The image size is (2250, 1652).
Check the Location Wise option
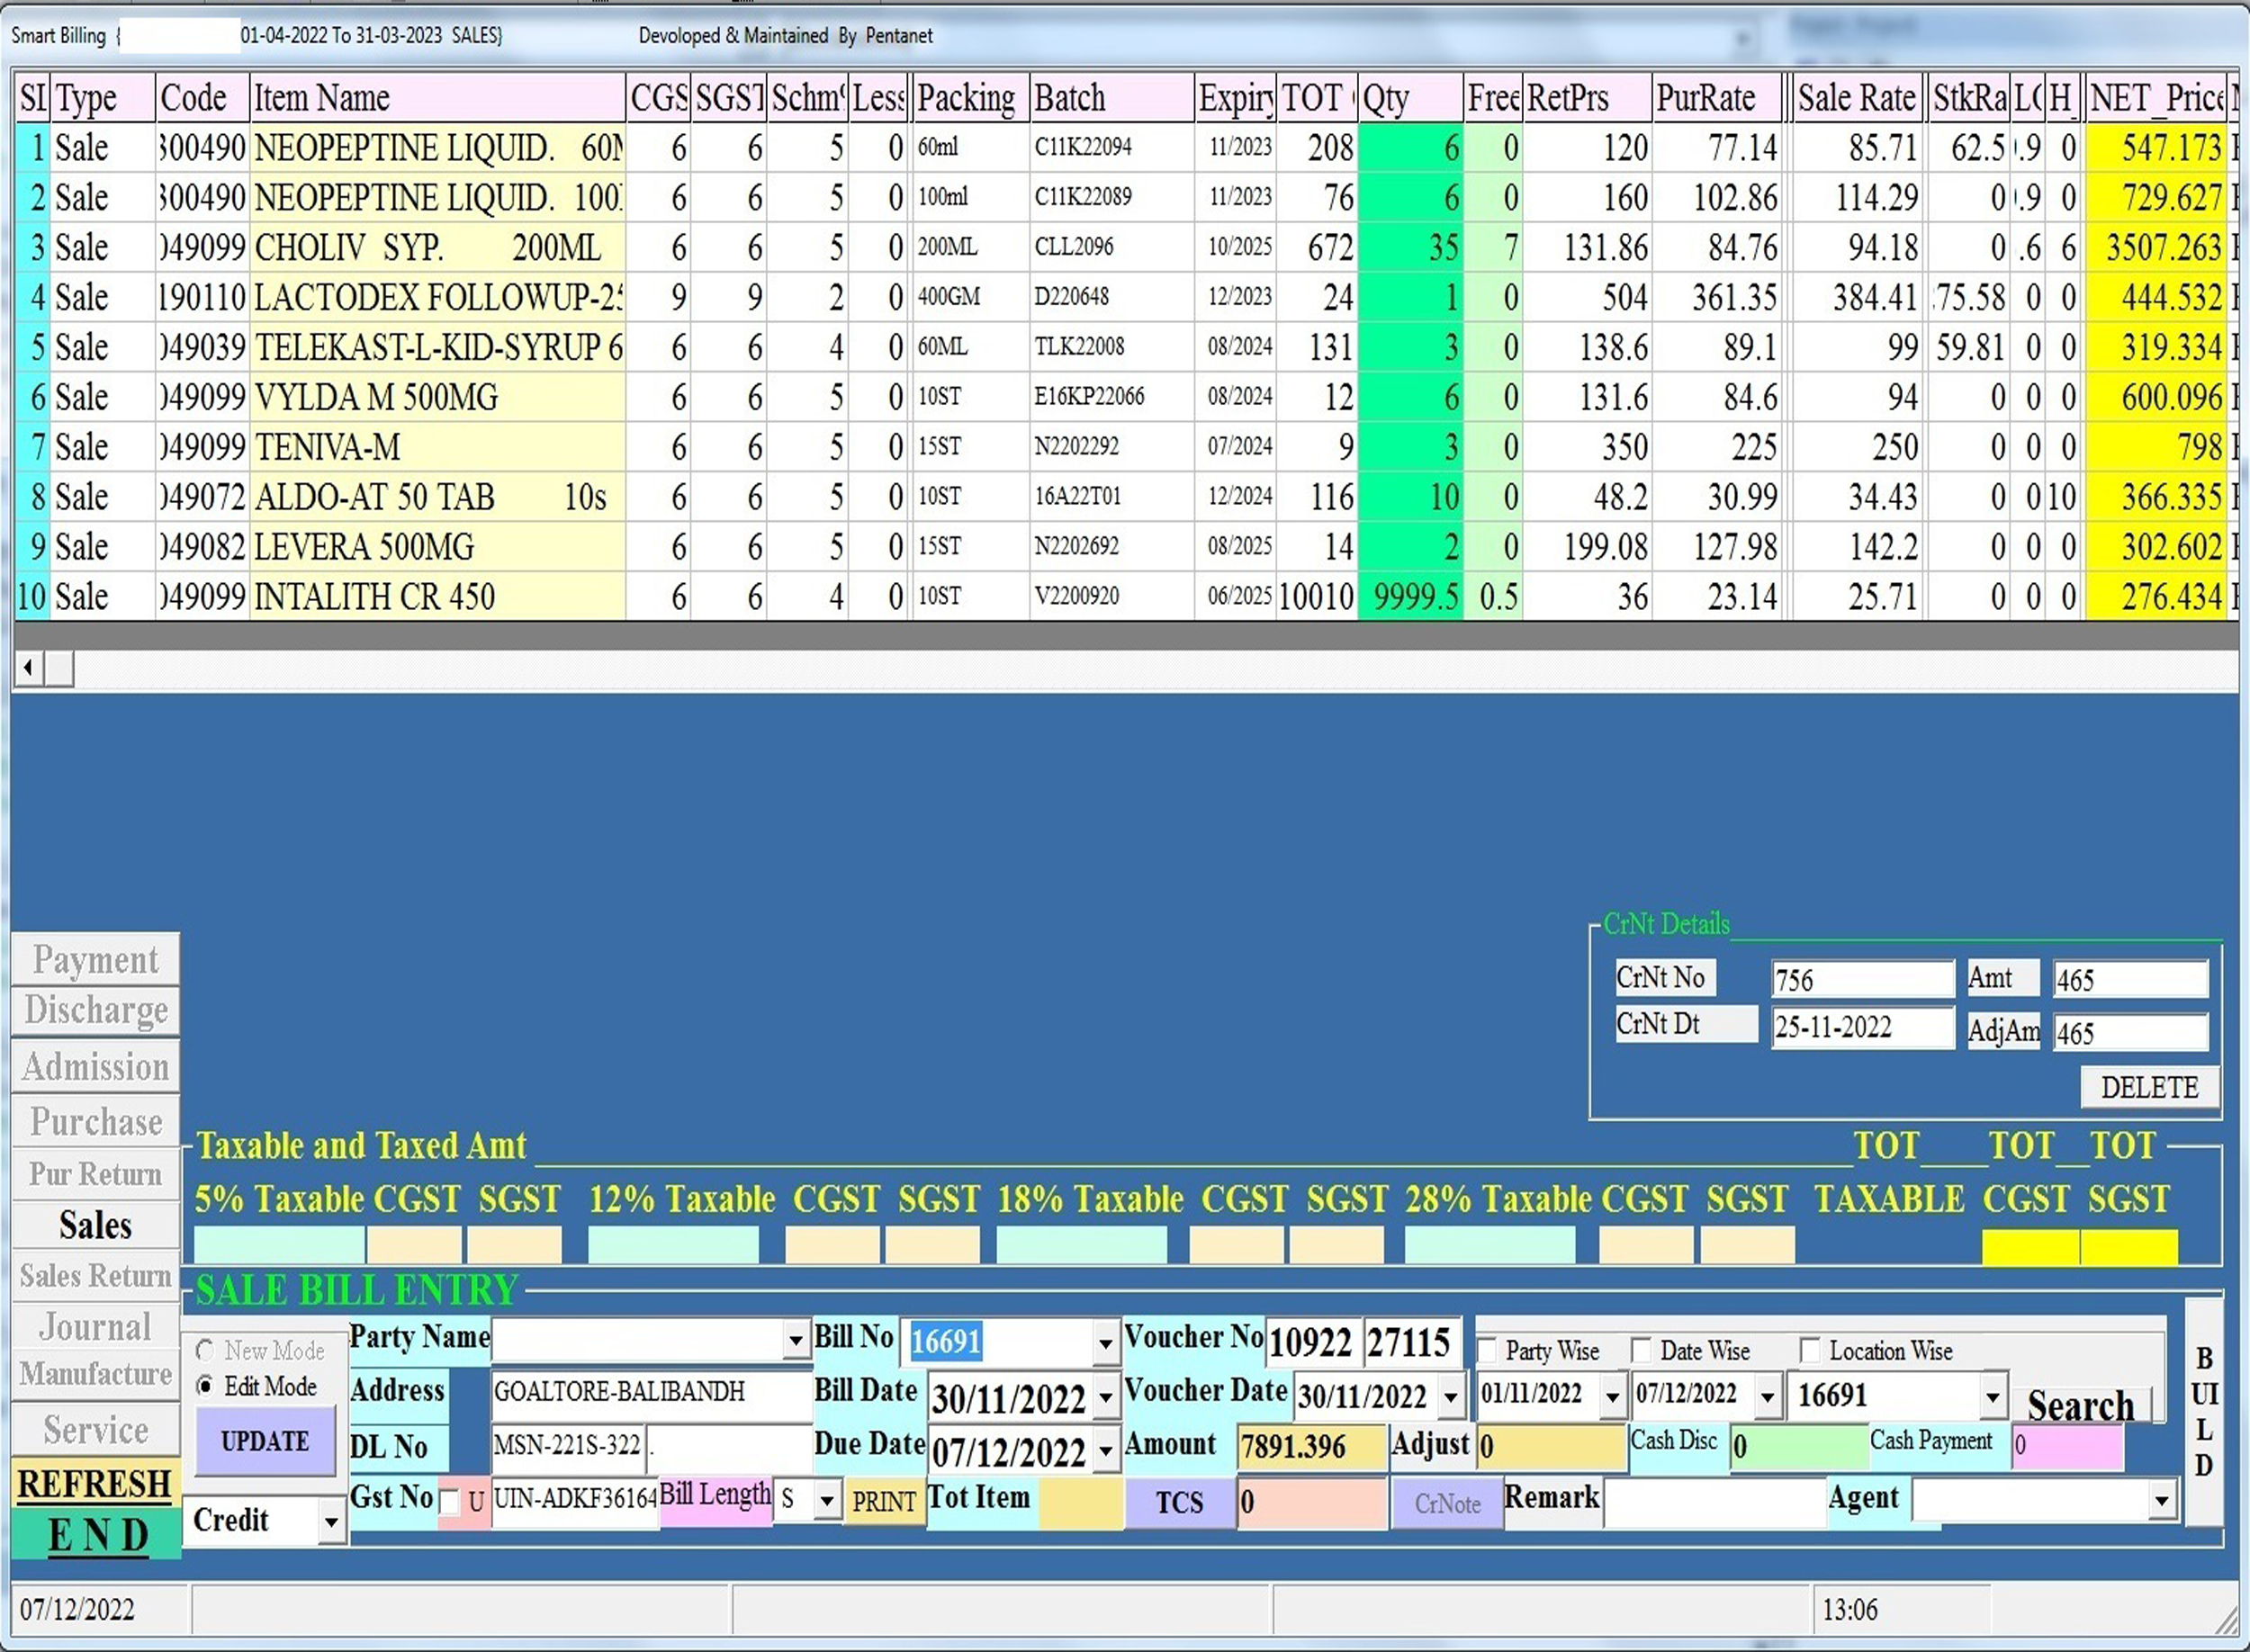pos(1810,1351)
